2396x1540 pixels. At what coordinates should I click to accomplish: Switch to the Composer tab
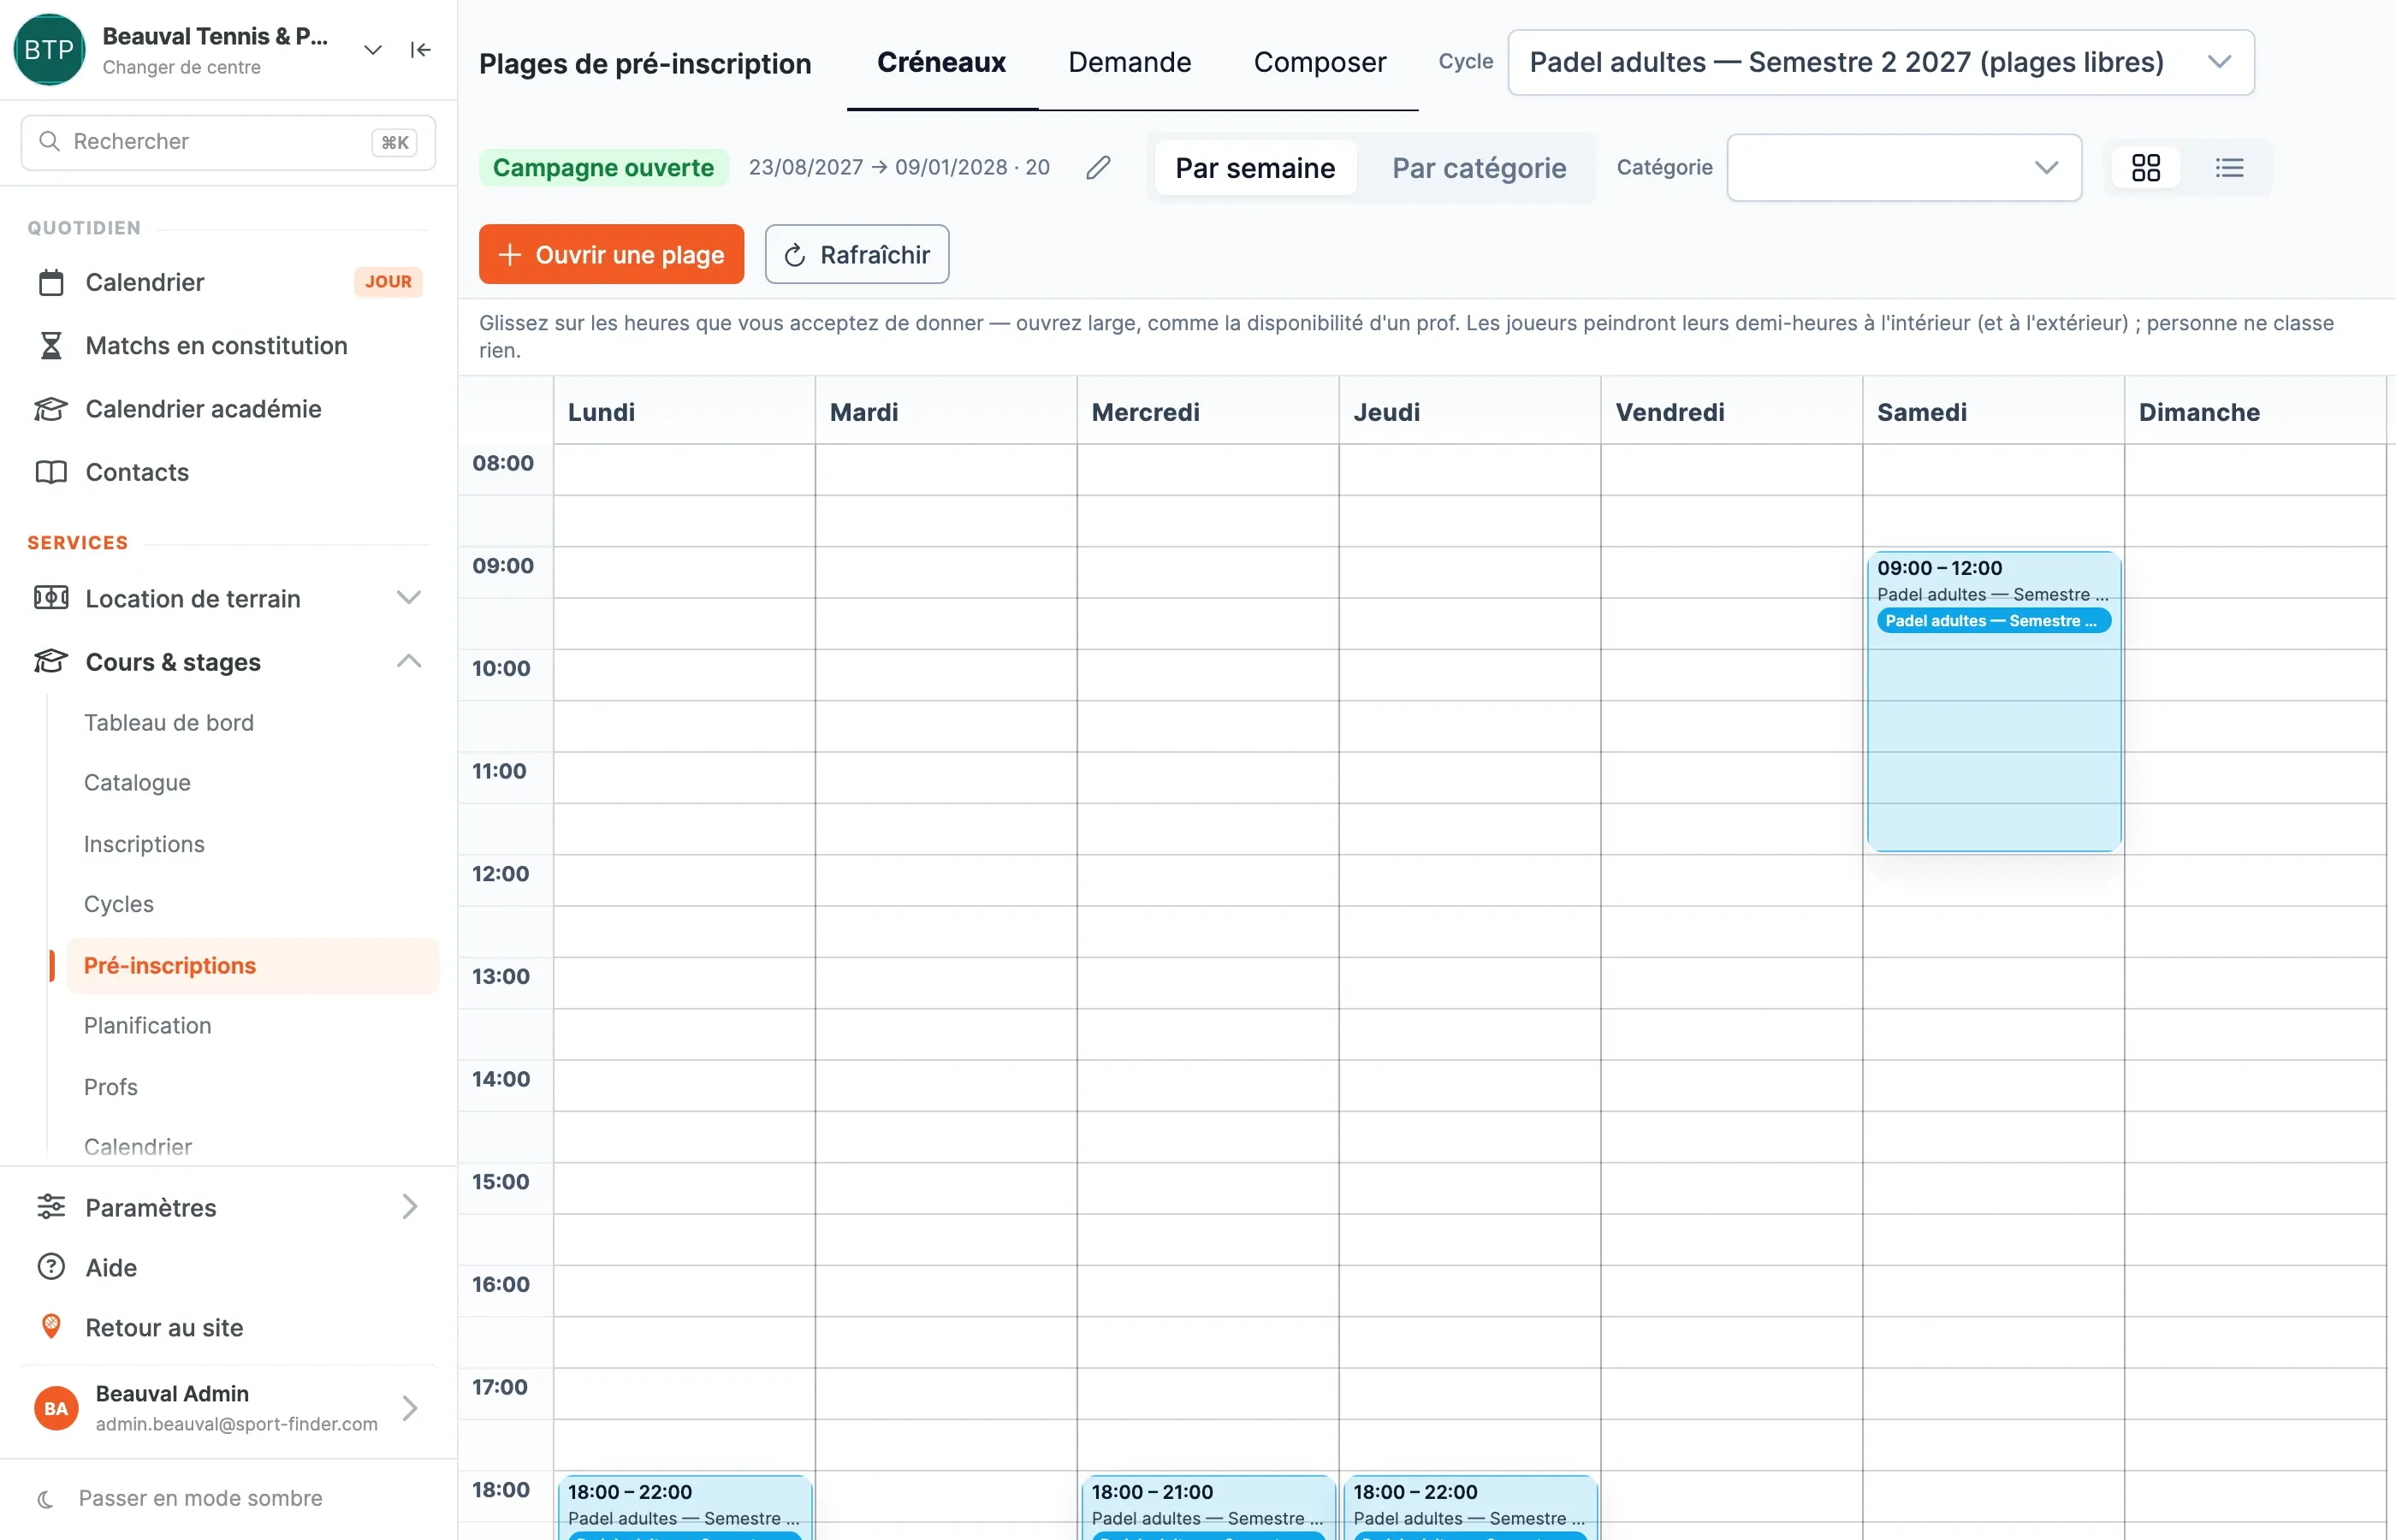click(1319, 62)
